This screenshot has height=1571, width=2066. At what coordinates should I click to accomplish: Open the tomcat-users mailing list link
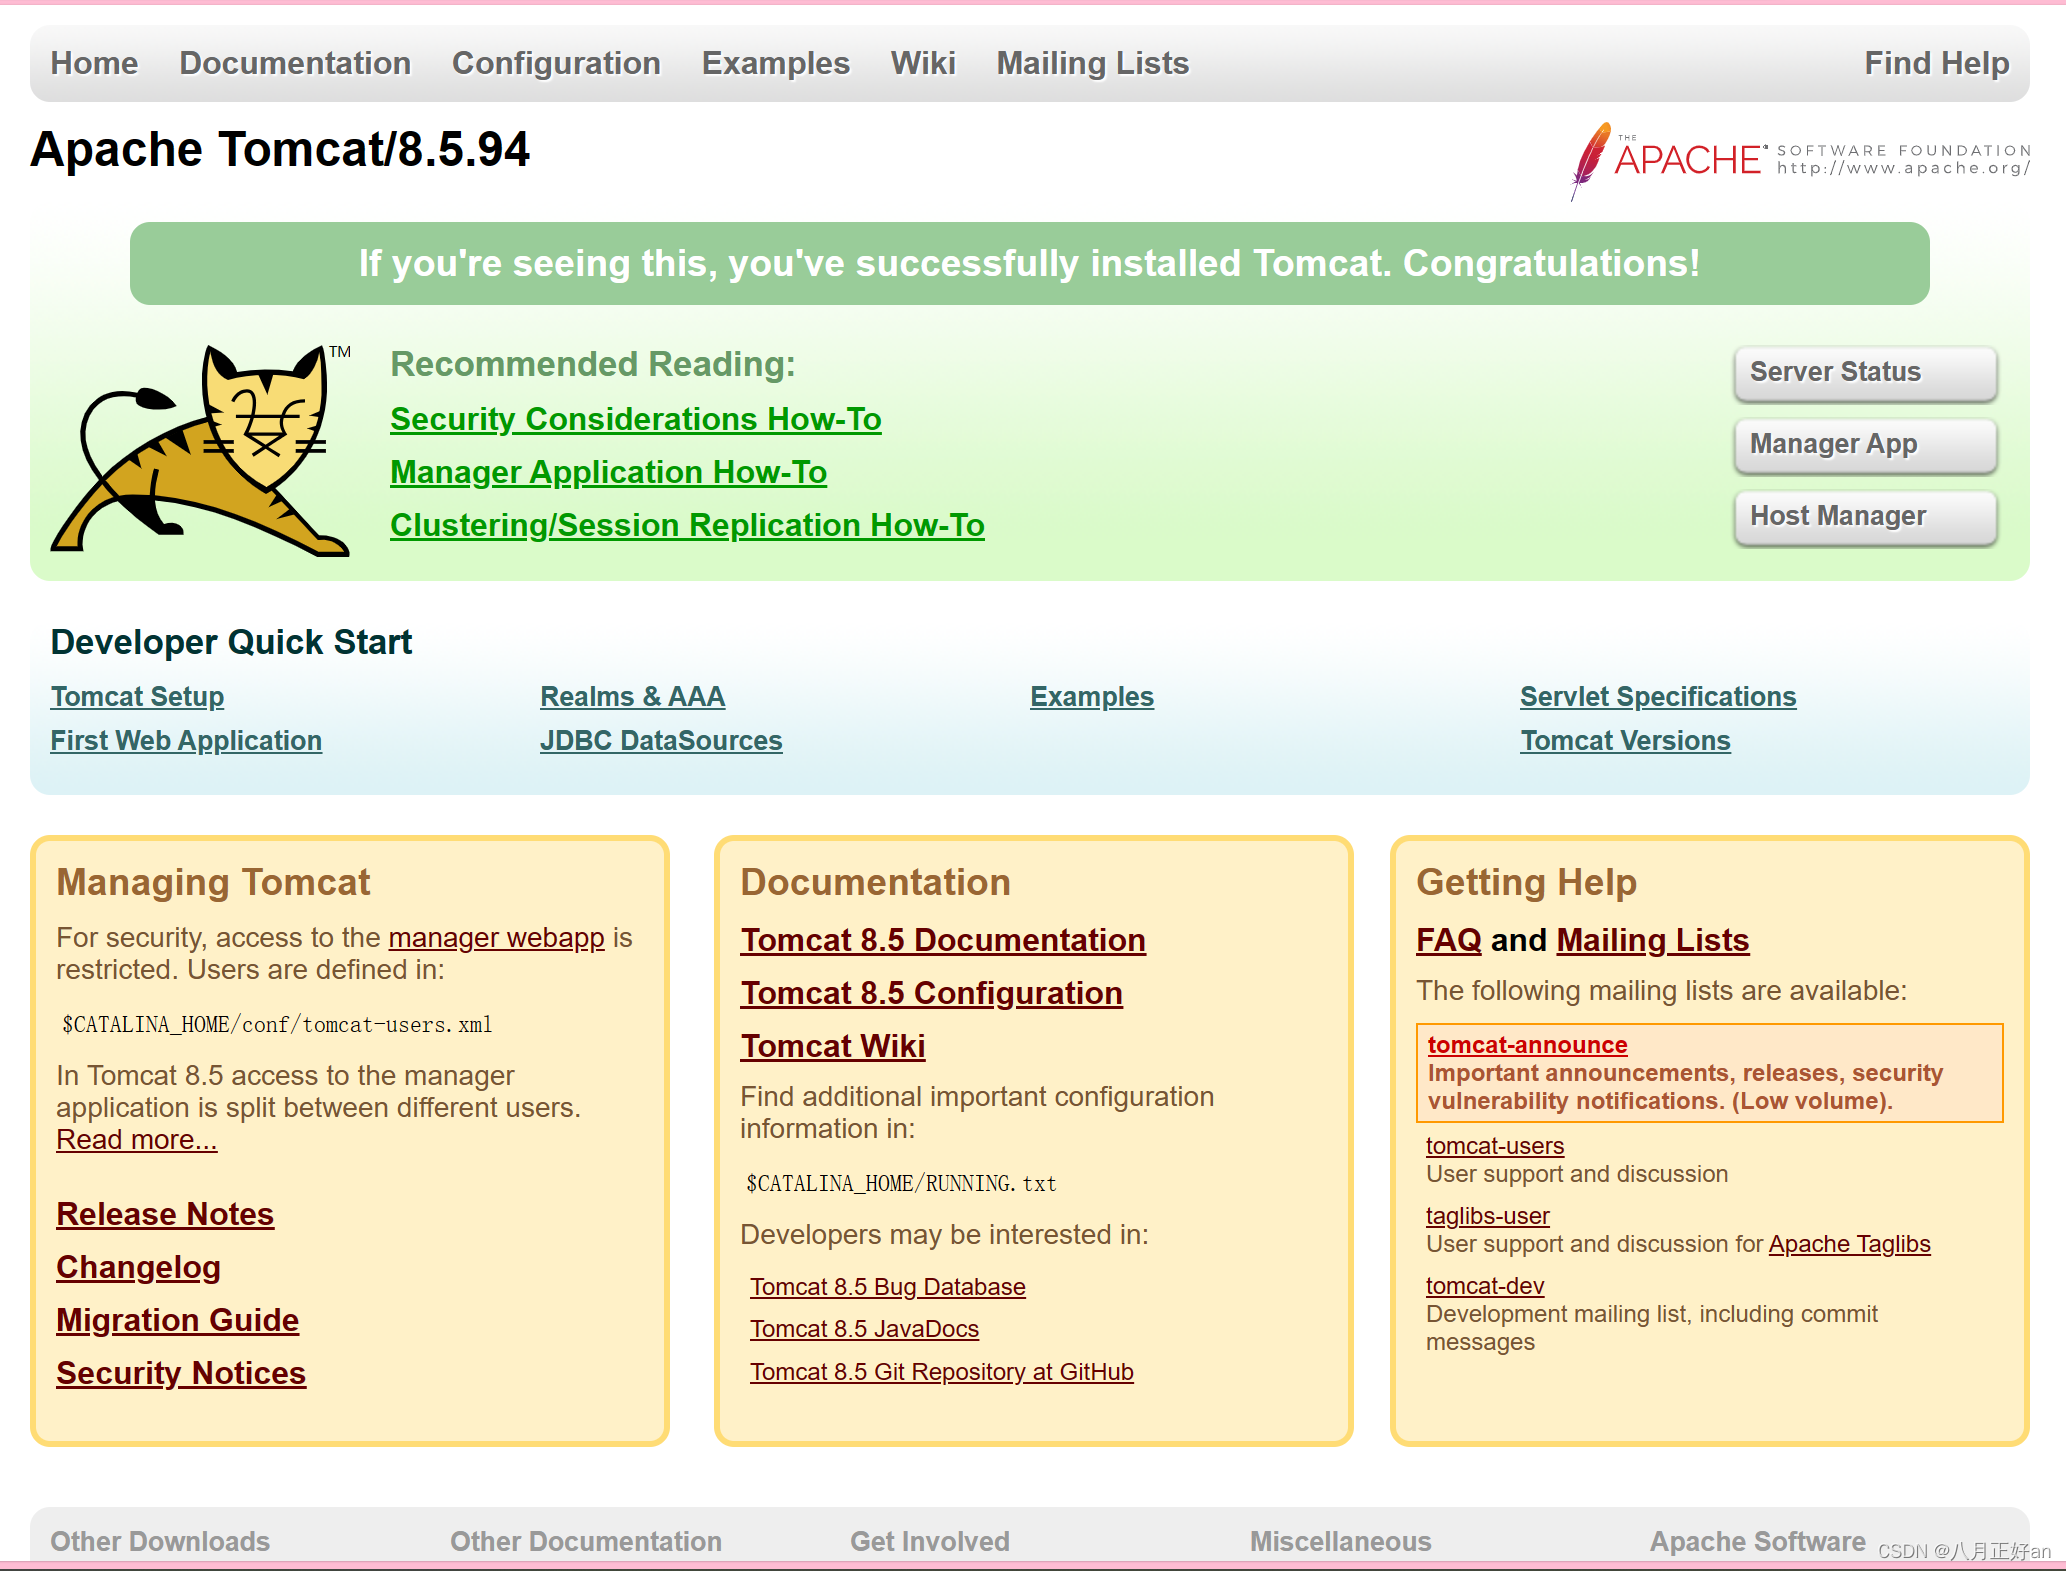pos(1494,1146)
